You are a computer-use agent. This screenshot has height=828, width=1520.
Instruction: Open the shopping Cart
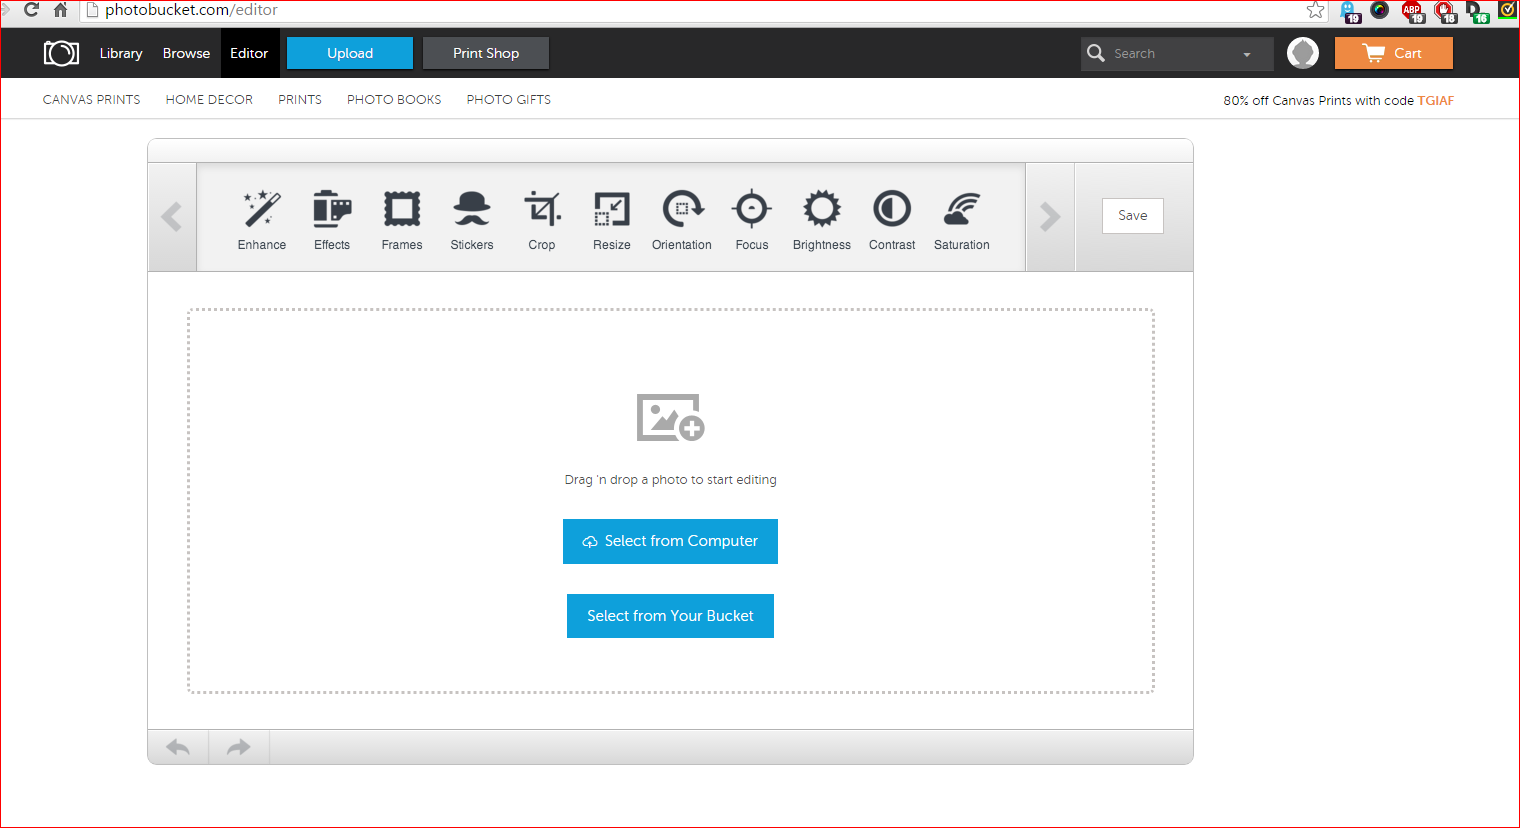[x=1393, y=53]
